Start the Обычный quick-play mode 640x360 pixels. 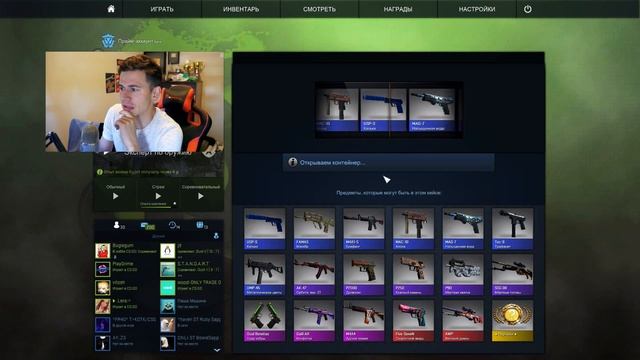(x=116, y=196)
